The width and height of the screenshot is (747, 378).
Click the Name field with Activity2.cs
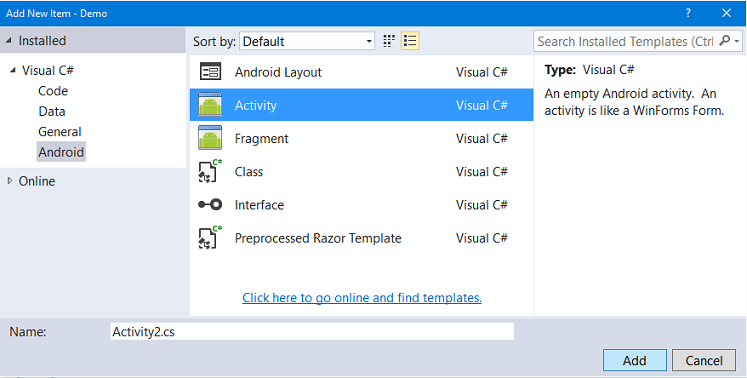click(312, 332)
